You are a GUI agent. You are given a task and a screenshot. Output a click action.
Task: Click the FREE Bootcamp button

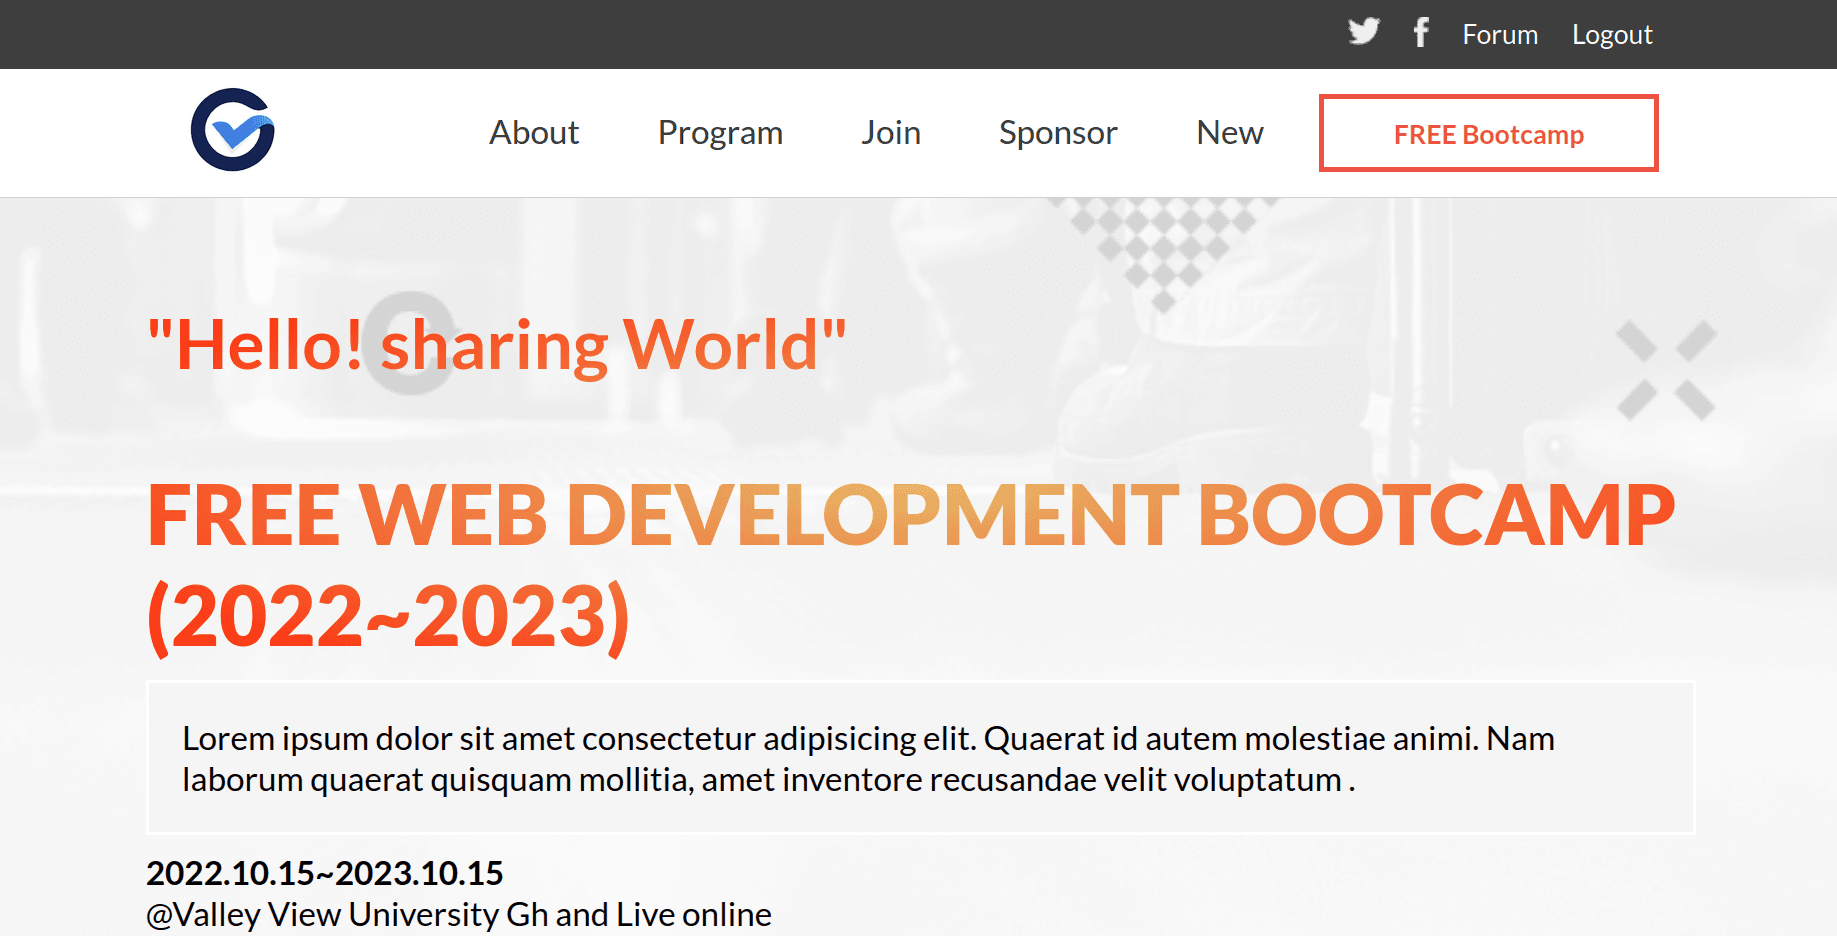[x=1488, y=133]
